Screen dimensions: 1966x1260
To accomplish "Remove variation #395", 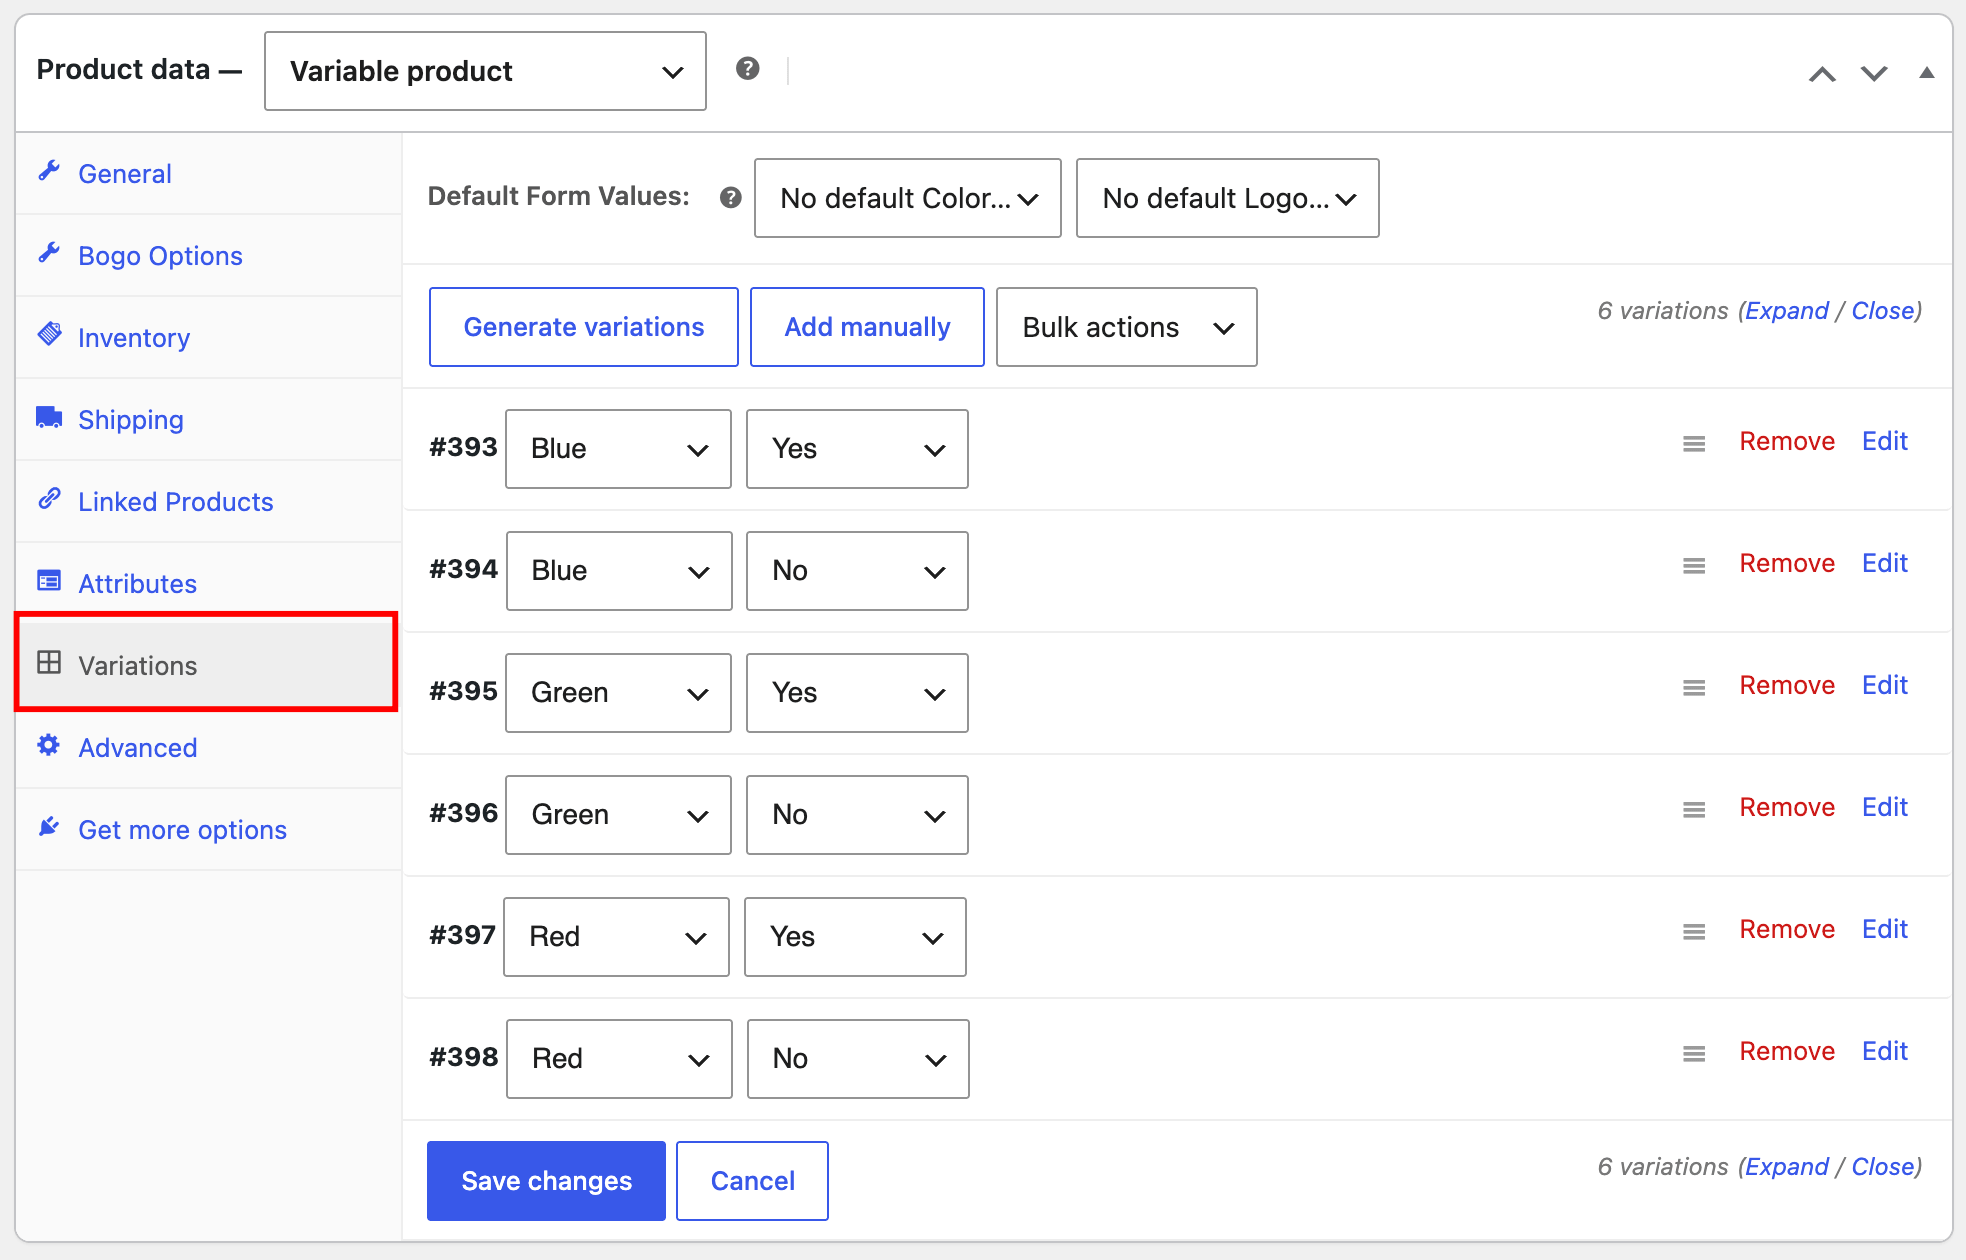I will pyautogui.click(x=1787, y=685).
